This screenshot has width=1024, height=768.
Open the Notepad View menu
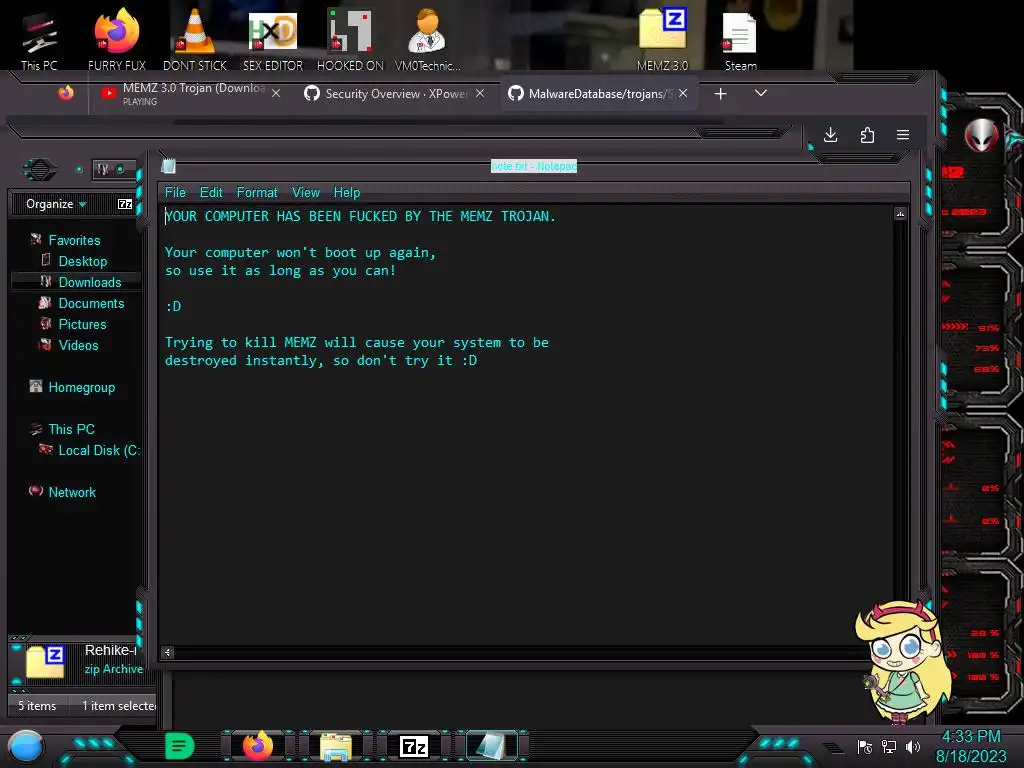pos(306,193)
